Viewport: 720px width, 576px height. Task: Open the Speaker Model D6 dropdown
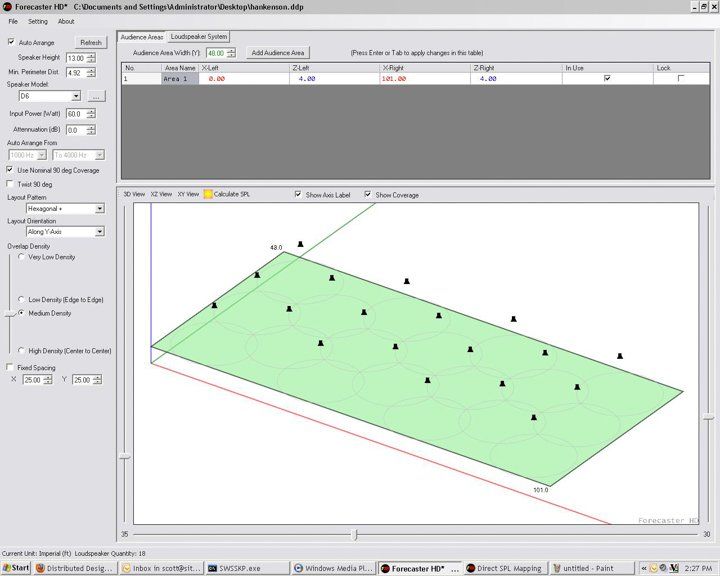pyautogui.click(x=77, y=97)
